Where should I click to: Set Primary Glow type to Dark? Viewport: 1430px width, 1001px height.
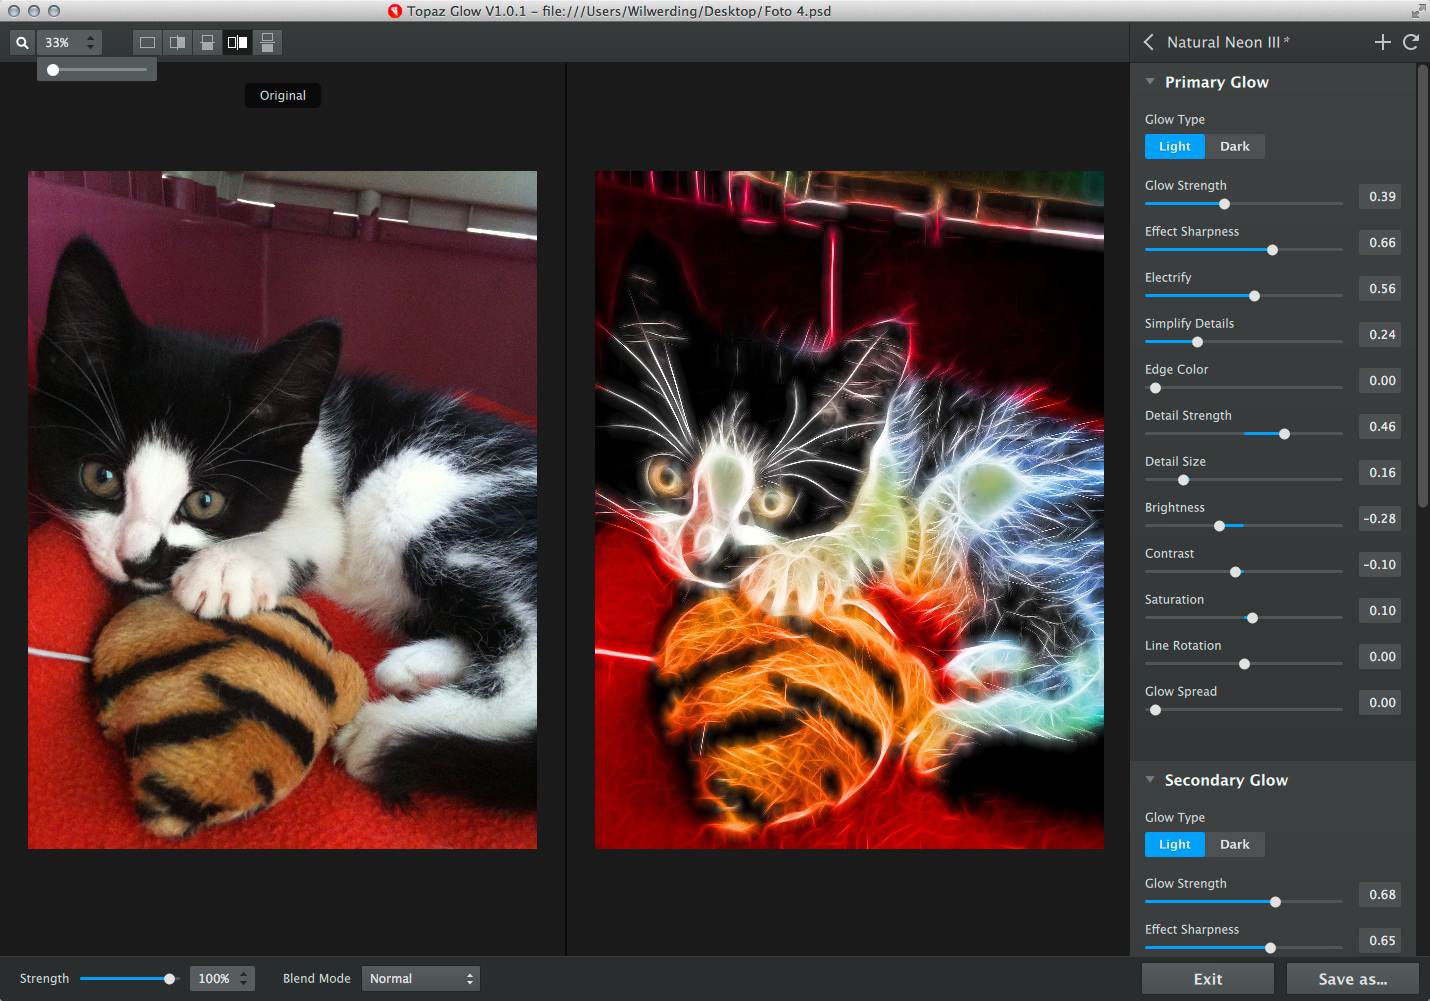click(1234, 146)
